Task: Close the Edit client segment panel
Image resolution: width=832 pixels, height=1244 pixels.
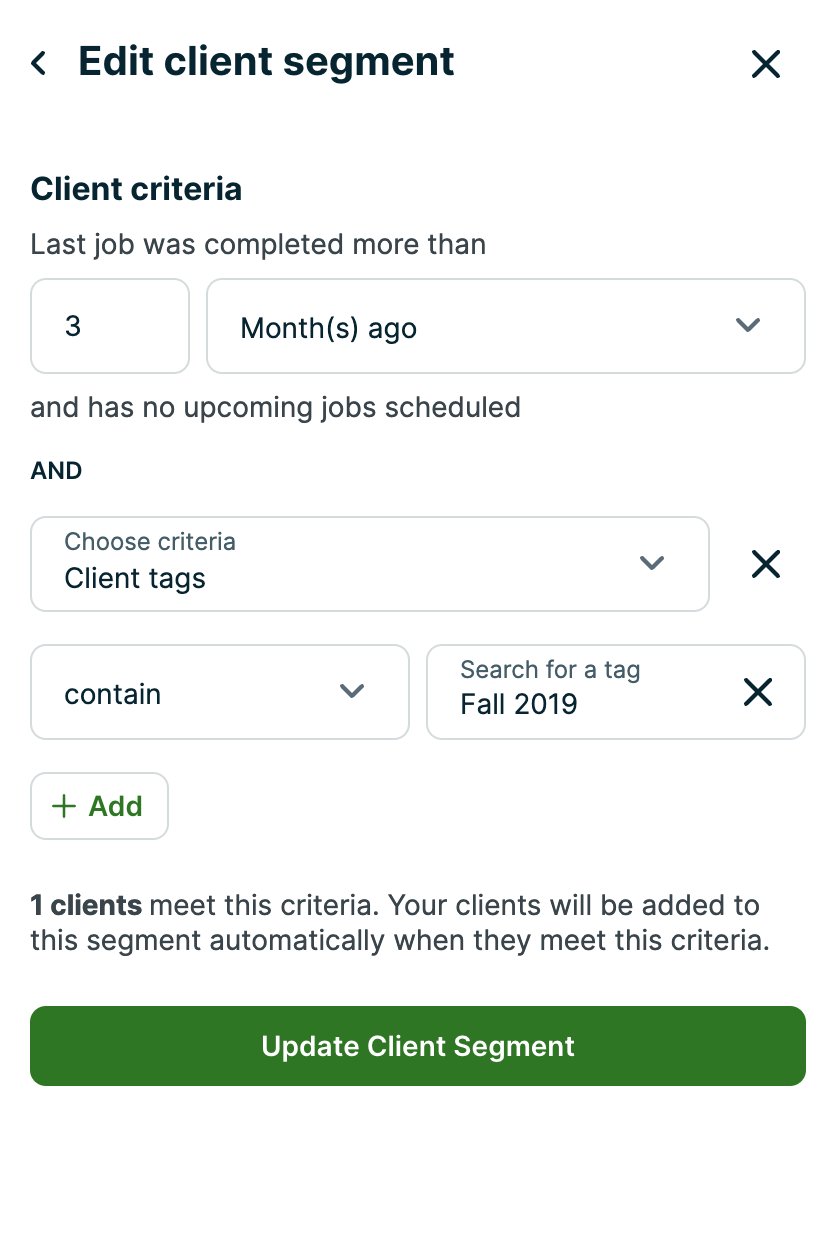Action: [766, 64]
